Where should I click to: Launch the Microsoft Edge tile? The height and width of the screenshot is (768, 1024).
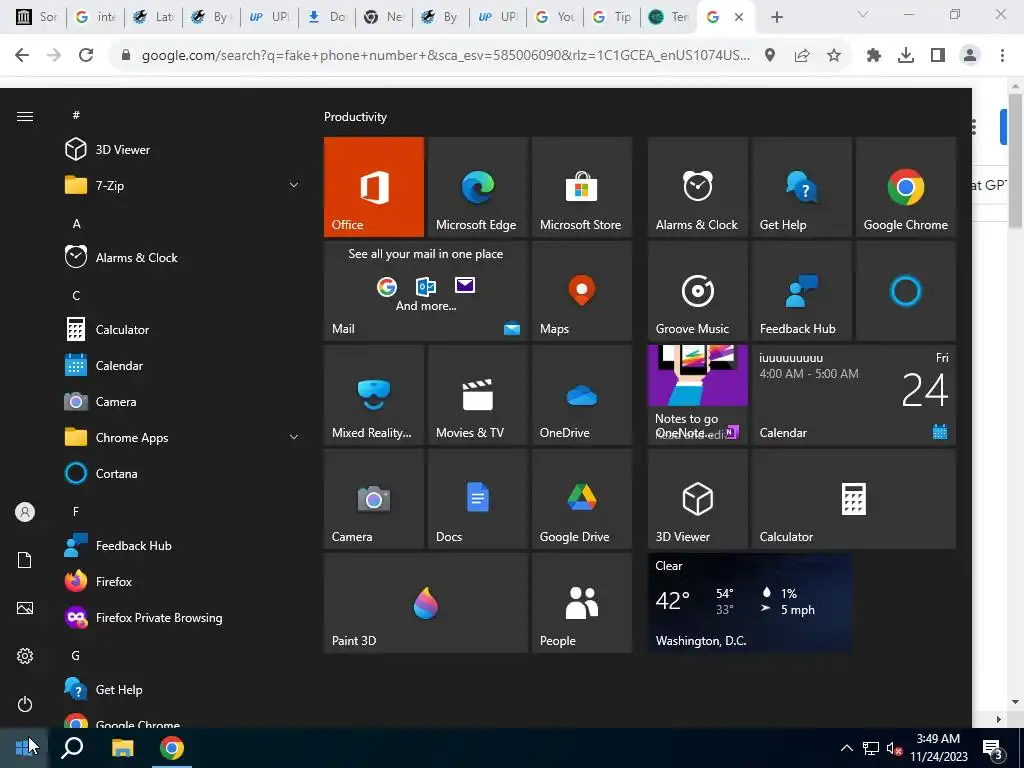(x=477, y=187)
